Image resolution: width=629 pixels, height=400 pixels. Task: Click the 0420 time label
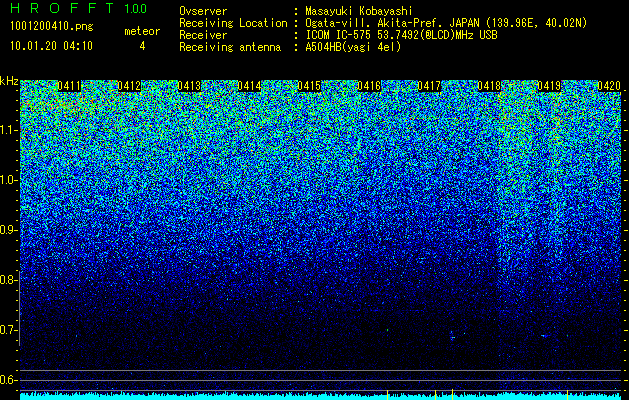[609, 86]
